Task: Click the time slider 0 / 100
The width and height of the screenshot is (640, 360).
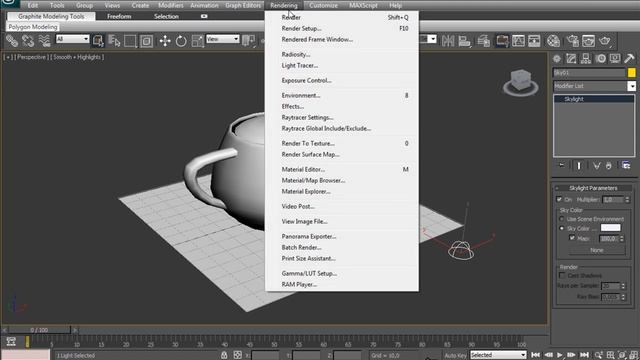Action: (x=39, y=330)
